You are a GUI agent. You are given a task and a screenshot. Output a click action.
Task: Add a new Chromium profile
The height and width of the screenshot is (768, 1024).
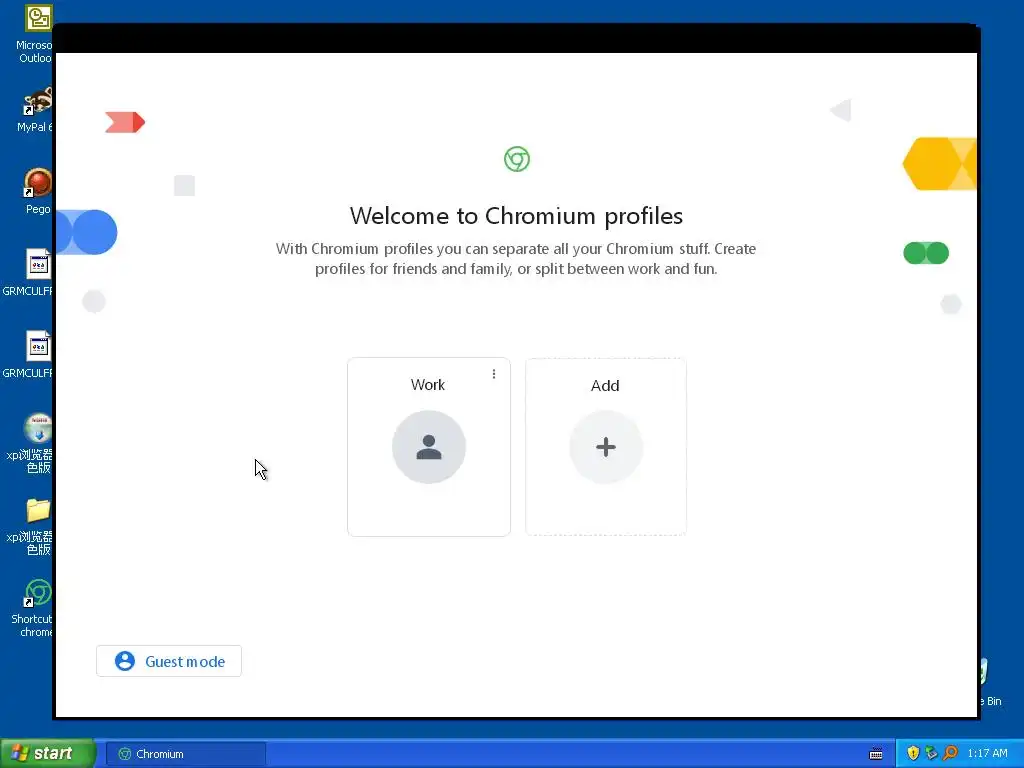click(605, 447)
